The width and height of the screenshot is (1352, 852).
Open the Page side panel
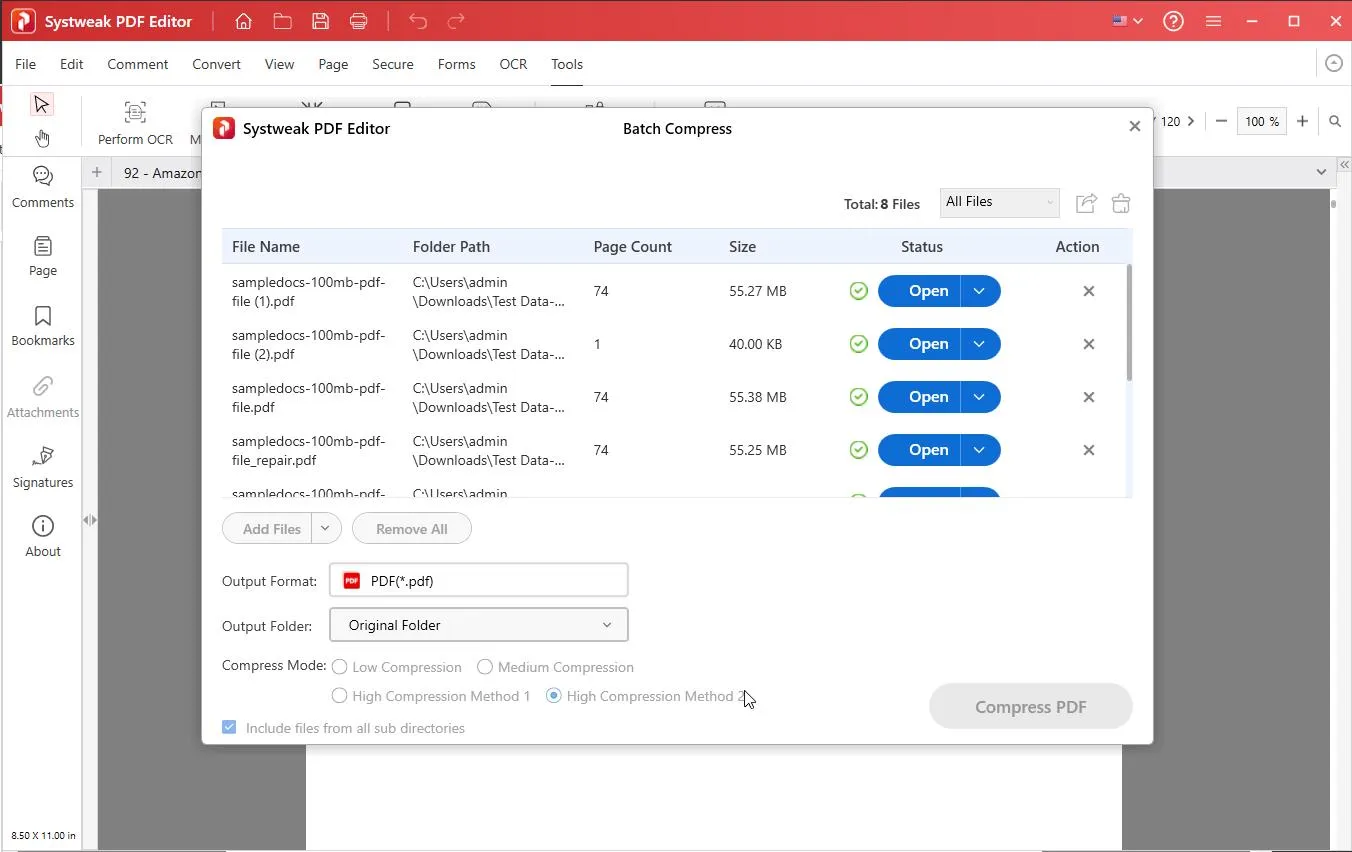coord(42,256)
